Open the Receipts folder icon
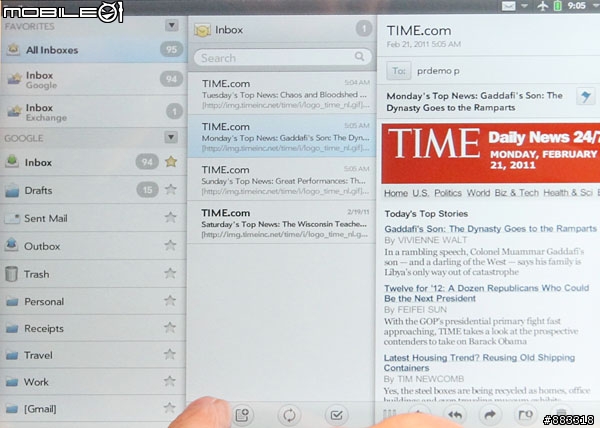Viewport: 600px width, 428px height. pos(12,329)
